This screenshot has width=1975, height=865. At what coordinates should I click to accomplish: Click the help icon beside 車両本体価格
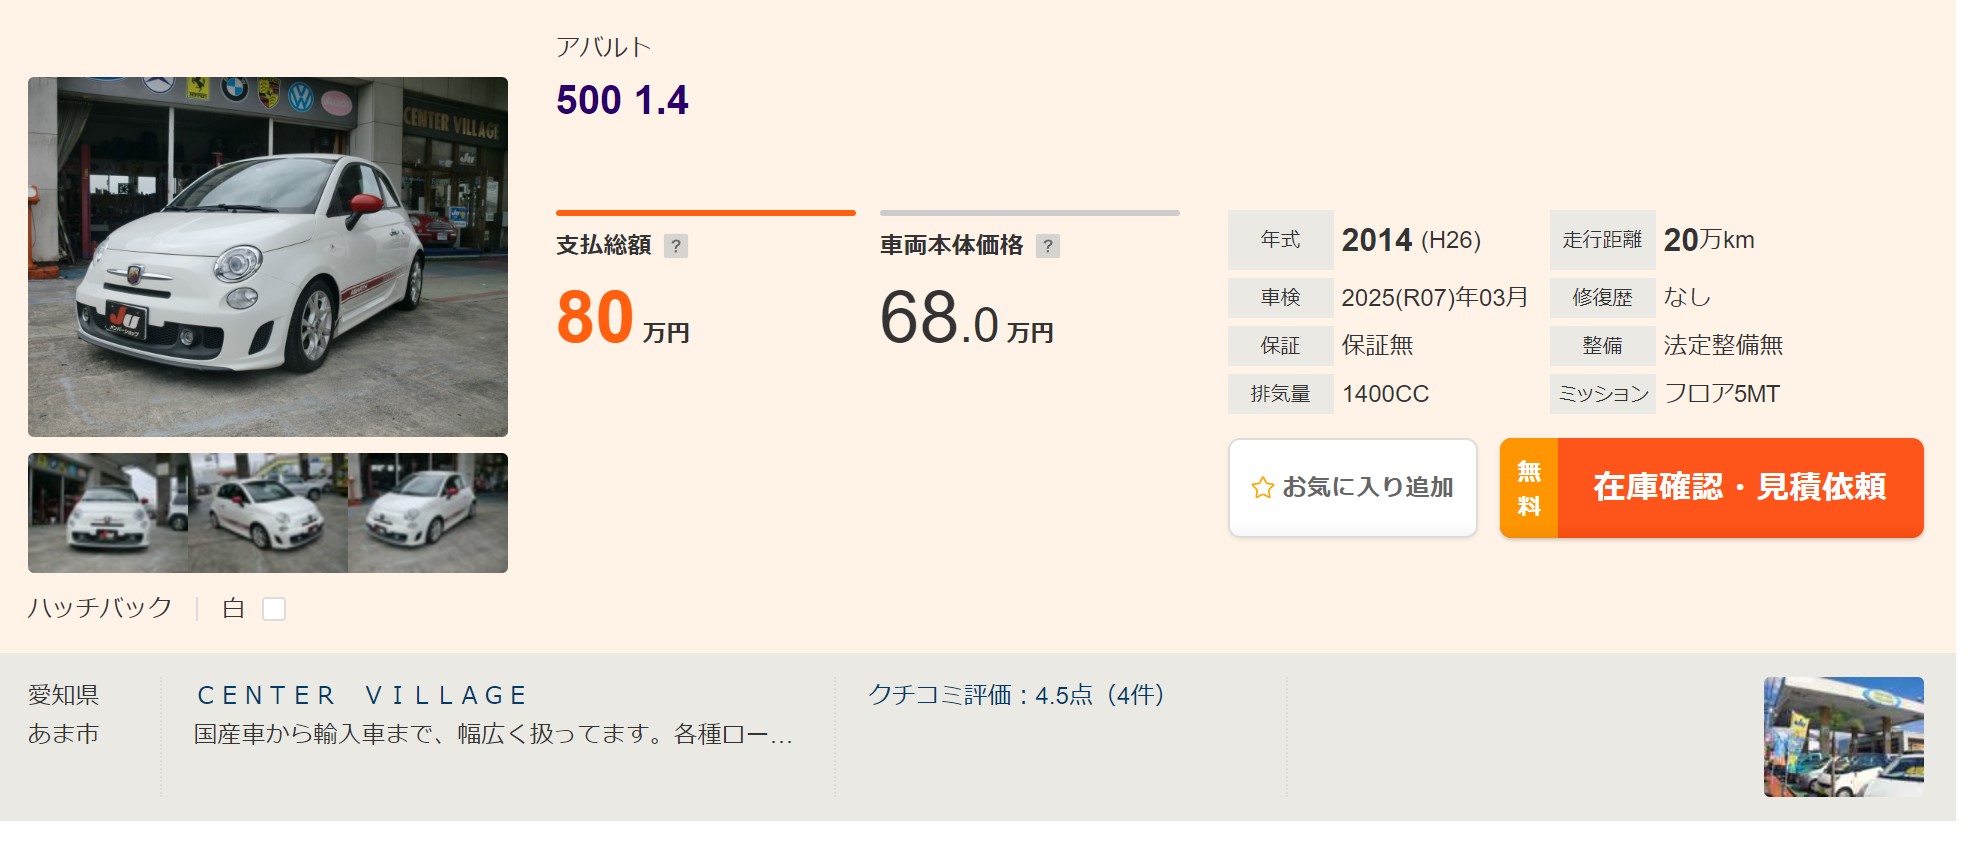1048,246
